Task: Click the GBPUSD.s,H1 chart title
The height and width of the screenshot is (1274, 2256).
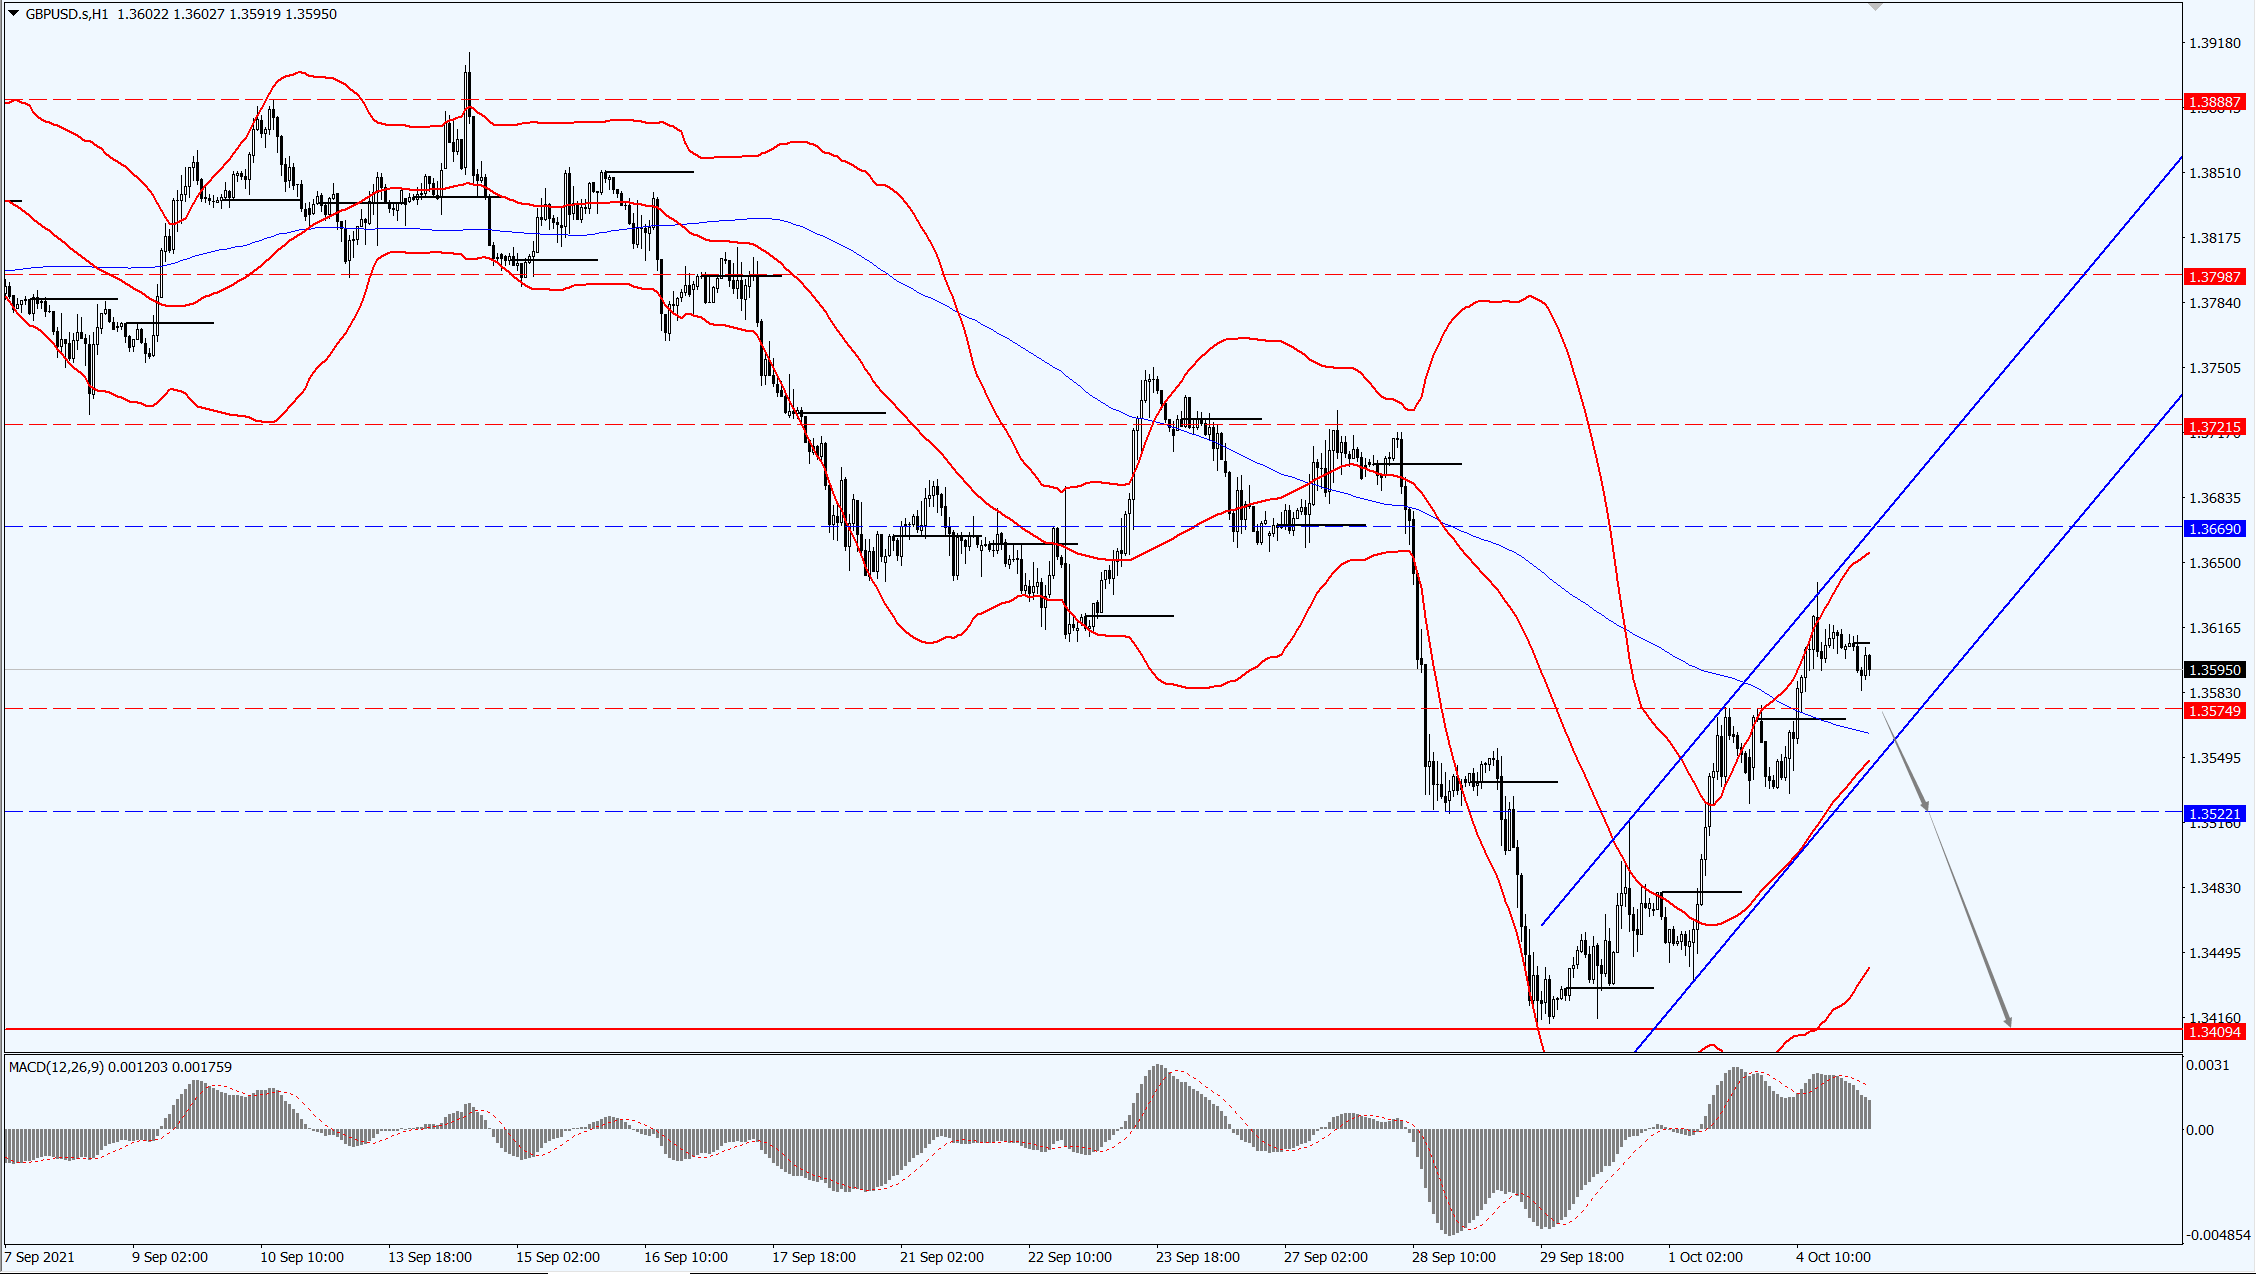Action: coord(67,14)
